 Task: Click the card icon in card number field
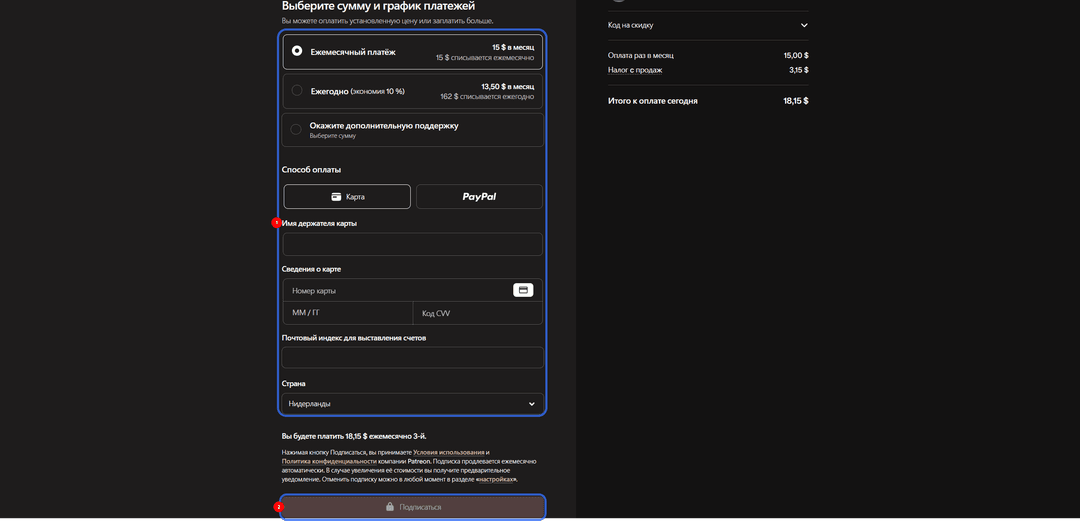pos(523,290)
